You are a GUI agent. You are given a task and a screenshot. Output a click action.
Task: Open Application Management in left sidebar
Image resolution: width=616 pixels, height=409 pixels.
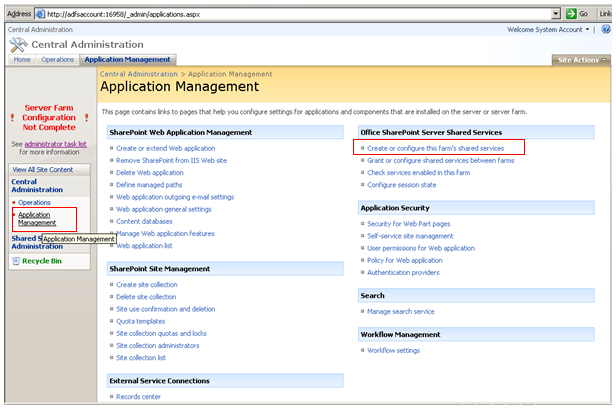(37, 218)
